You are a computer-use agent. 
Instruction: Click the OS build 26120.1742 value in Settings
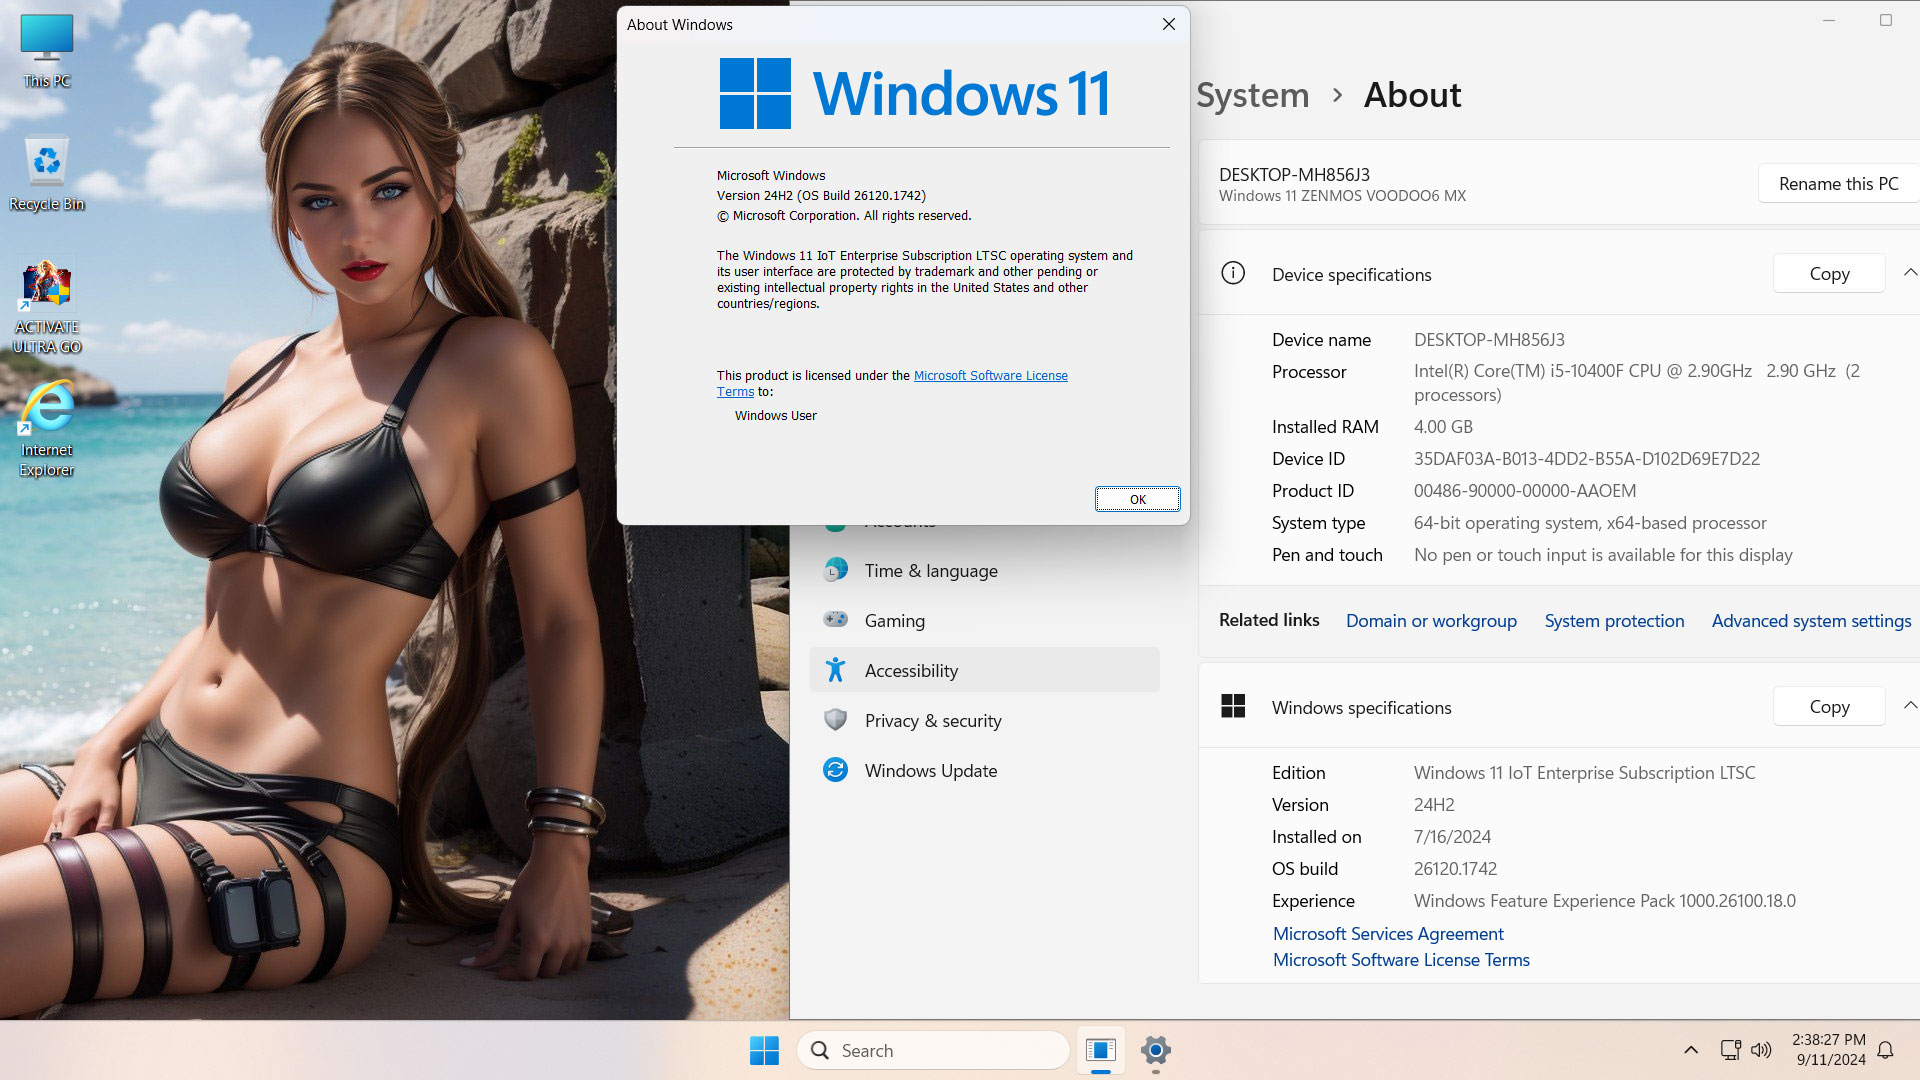tap(1455, 869)
